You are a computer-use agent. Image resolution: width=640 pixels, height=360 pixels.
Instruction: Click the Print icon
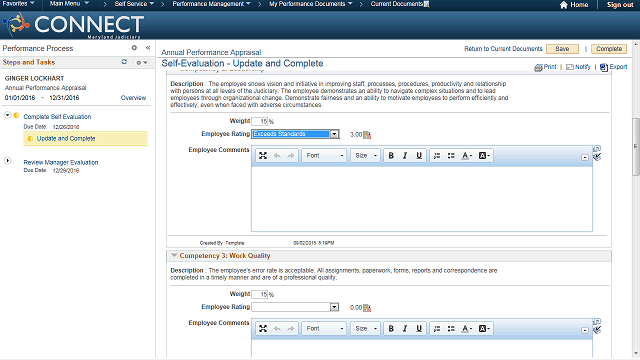tap(538, 67)
